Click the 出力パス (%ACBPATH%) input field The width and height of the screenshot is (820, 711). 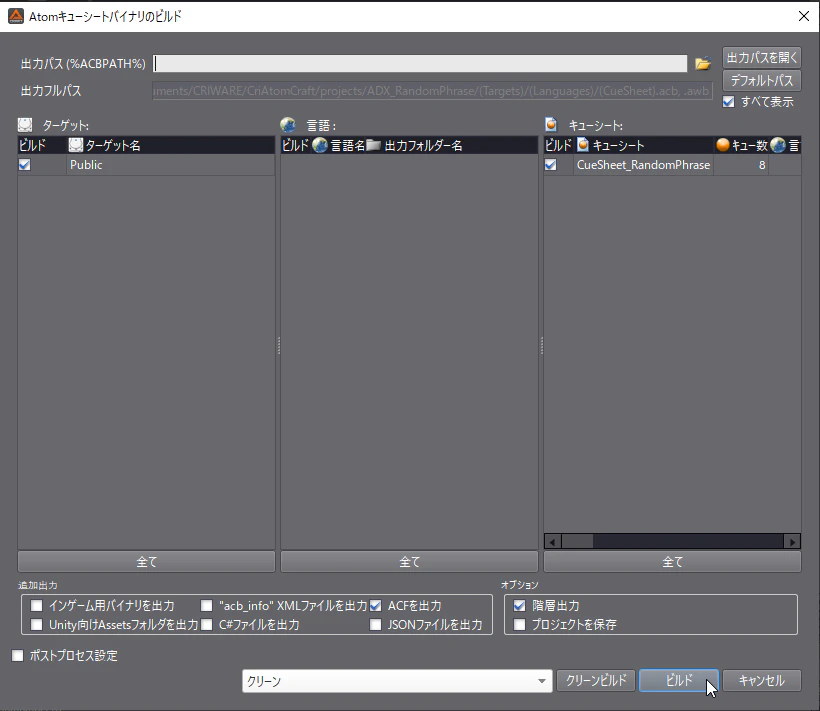point(420,64)
